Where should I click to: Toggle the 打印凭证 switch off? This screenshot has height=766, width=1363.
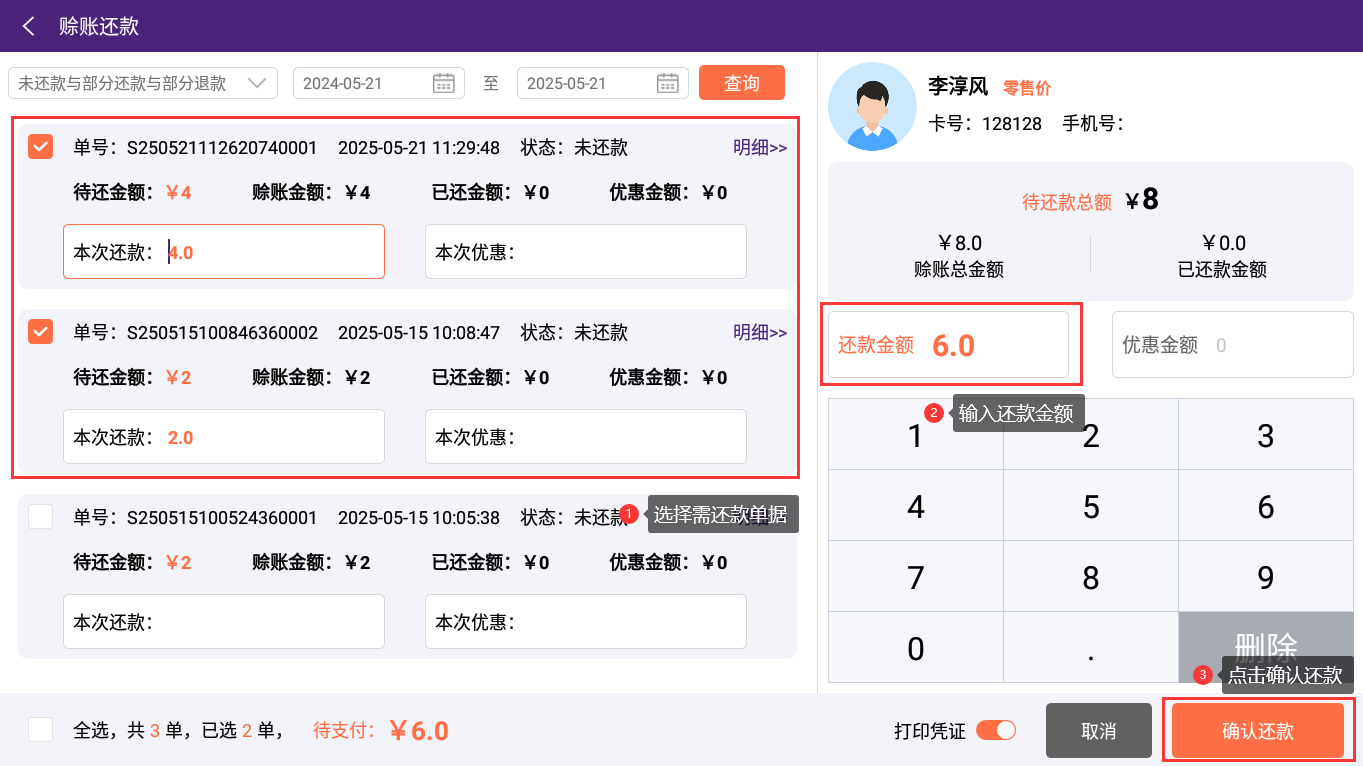click(x=995, y=730)
